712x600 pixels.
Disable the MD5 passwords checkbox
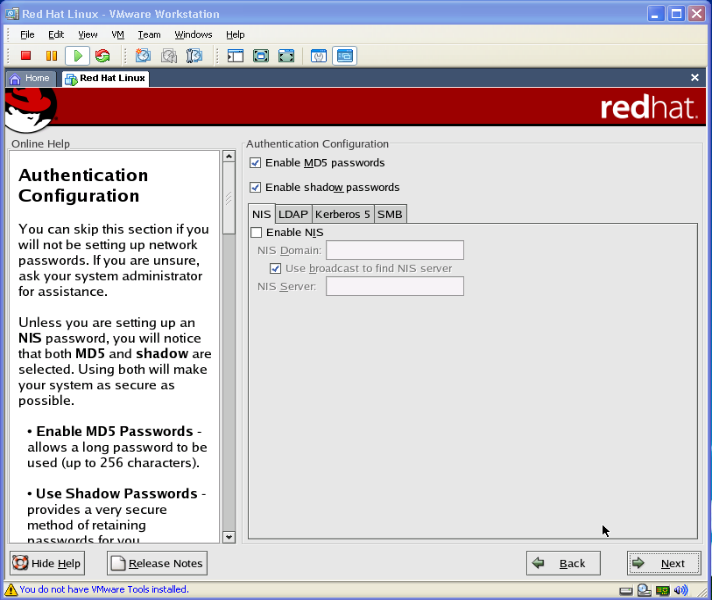coord(255,163)
